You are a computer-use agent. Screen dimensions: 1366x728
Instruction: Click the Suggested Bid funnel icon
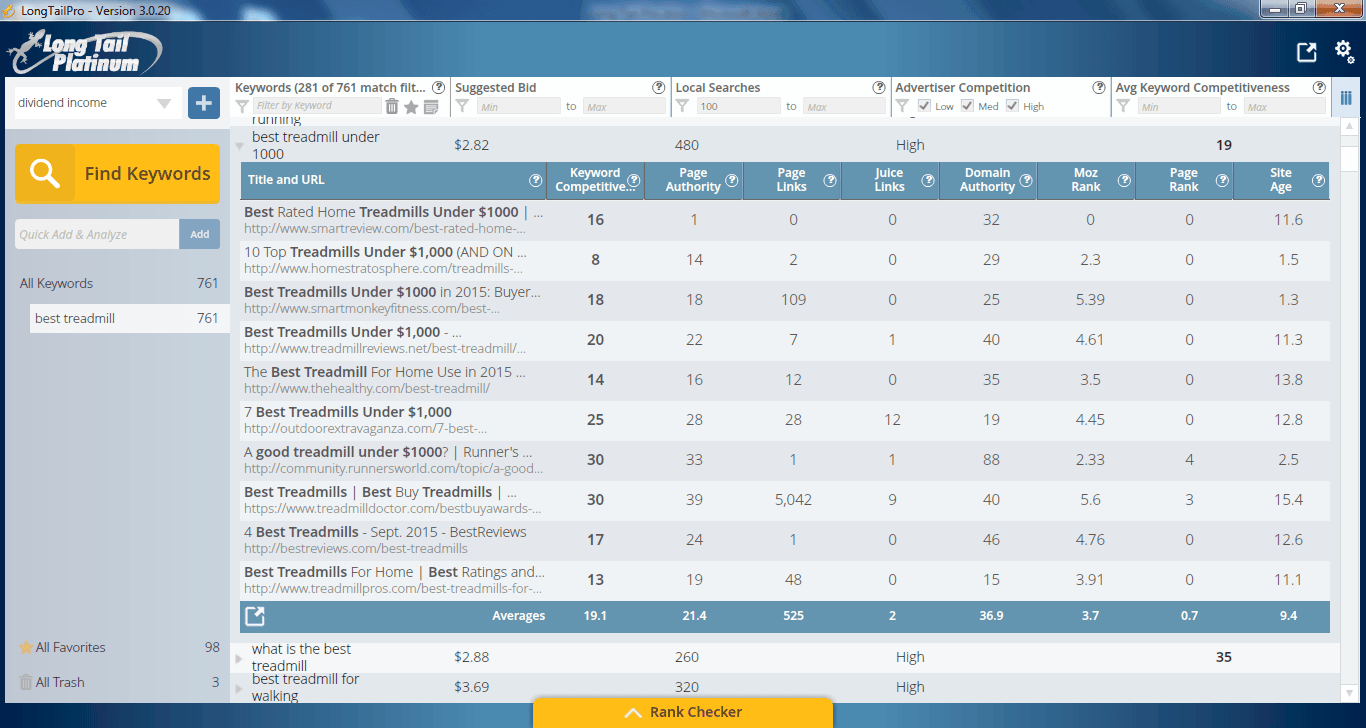click(x=462, y=106)
